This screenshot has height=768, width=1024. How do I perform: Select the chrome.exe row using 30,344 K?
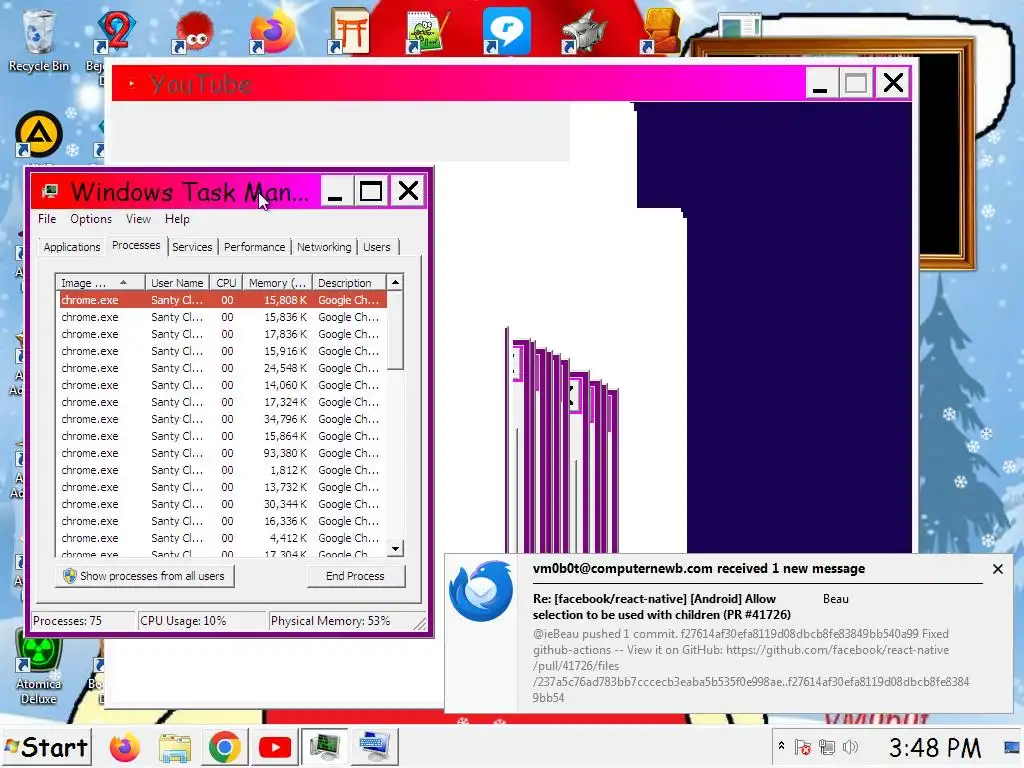(223, 504)
